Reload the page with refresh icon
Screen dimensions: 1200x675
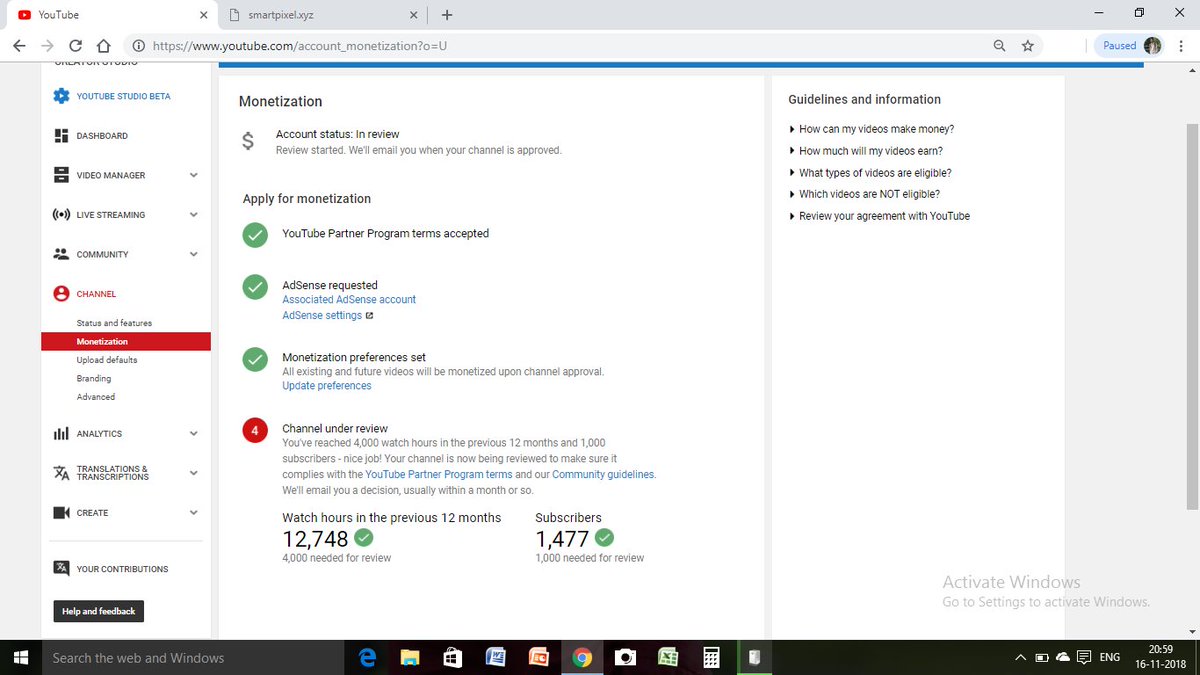[75, 46]
